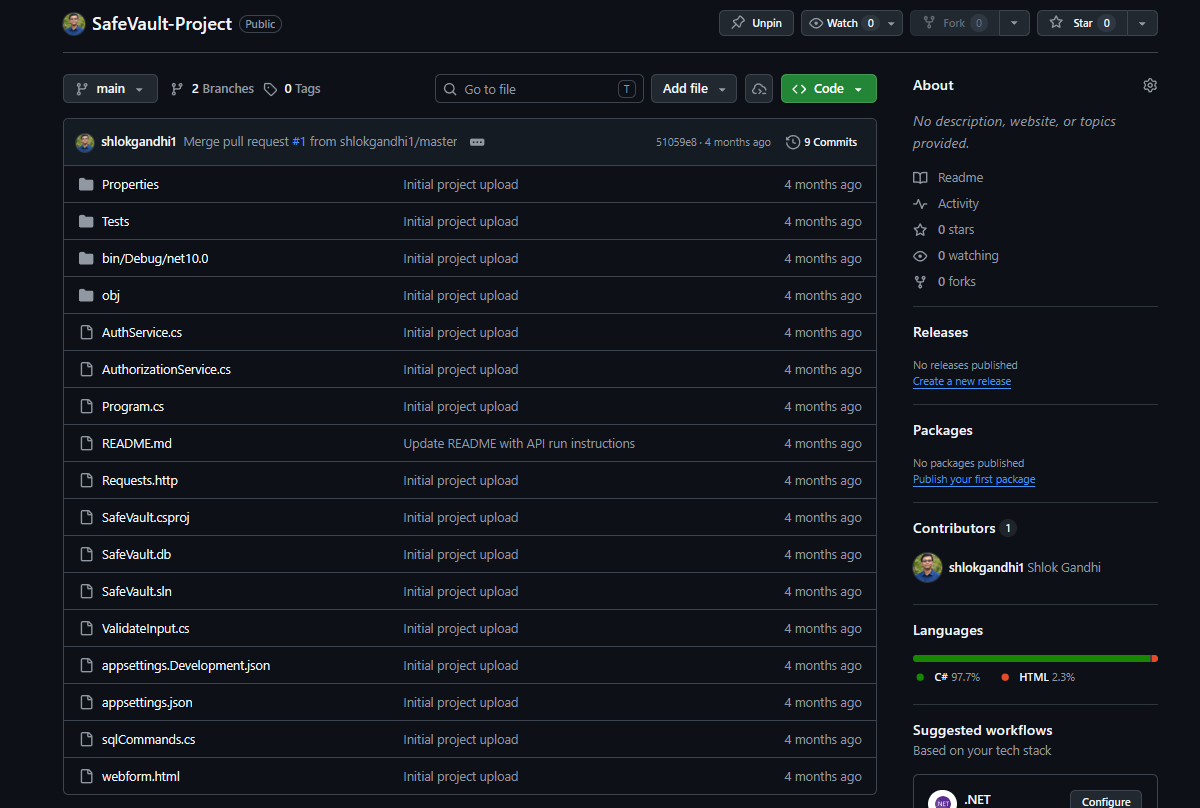Screen dimensions: 1200x808
Task: Configure the .NET workflow
Action: pyautogui.click(x=1106, y=802)
